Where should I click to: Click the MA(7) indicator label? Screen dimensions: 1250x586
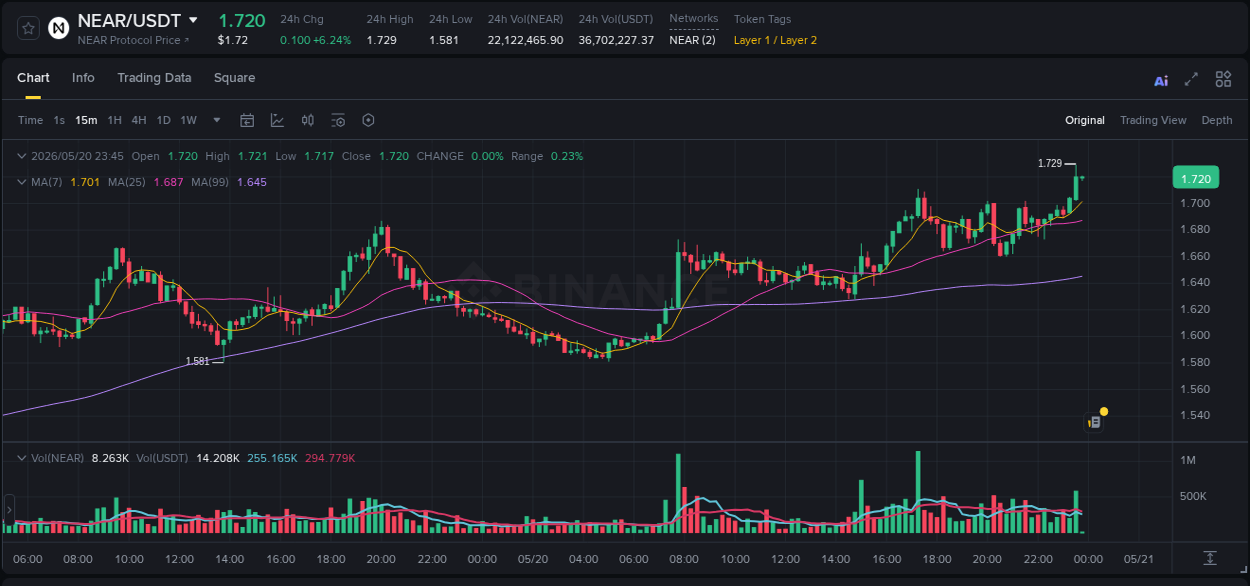[47, 182]
